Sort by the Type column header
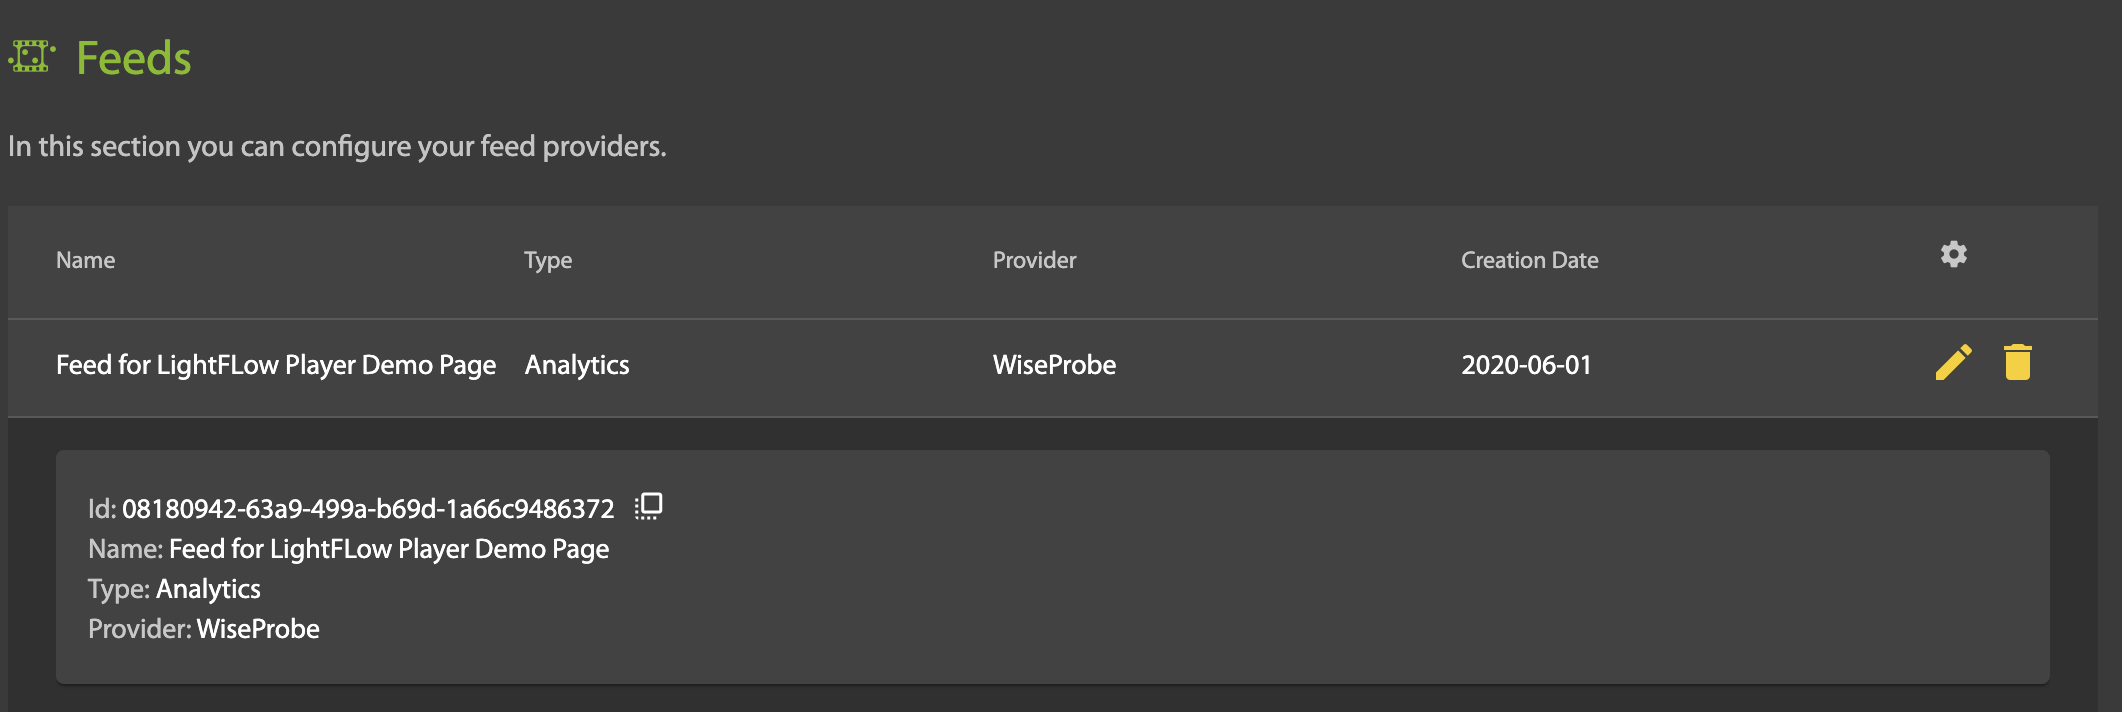2122x712 pixels. 548,260
